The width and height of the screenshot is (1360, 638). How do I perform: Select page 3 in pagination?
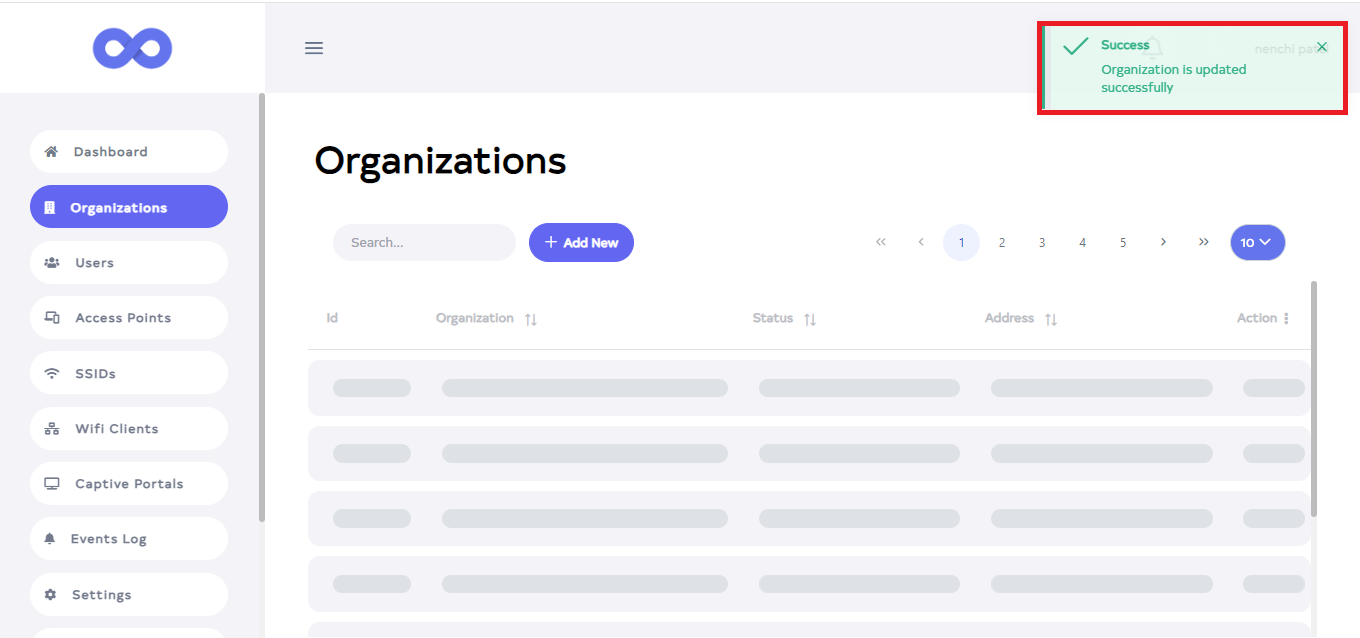coord(1042,242)
